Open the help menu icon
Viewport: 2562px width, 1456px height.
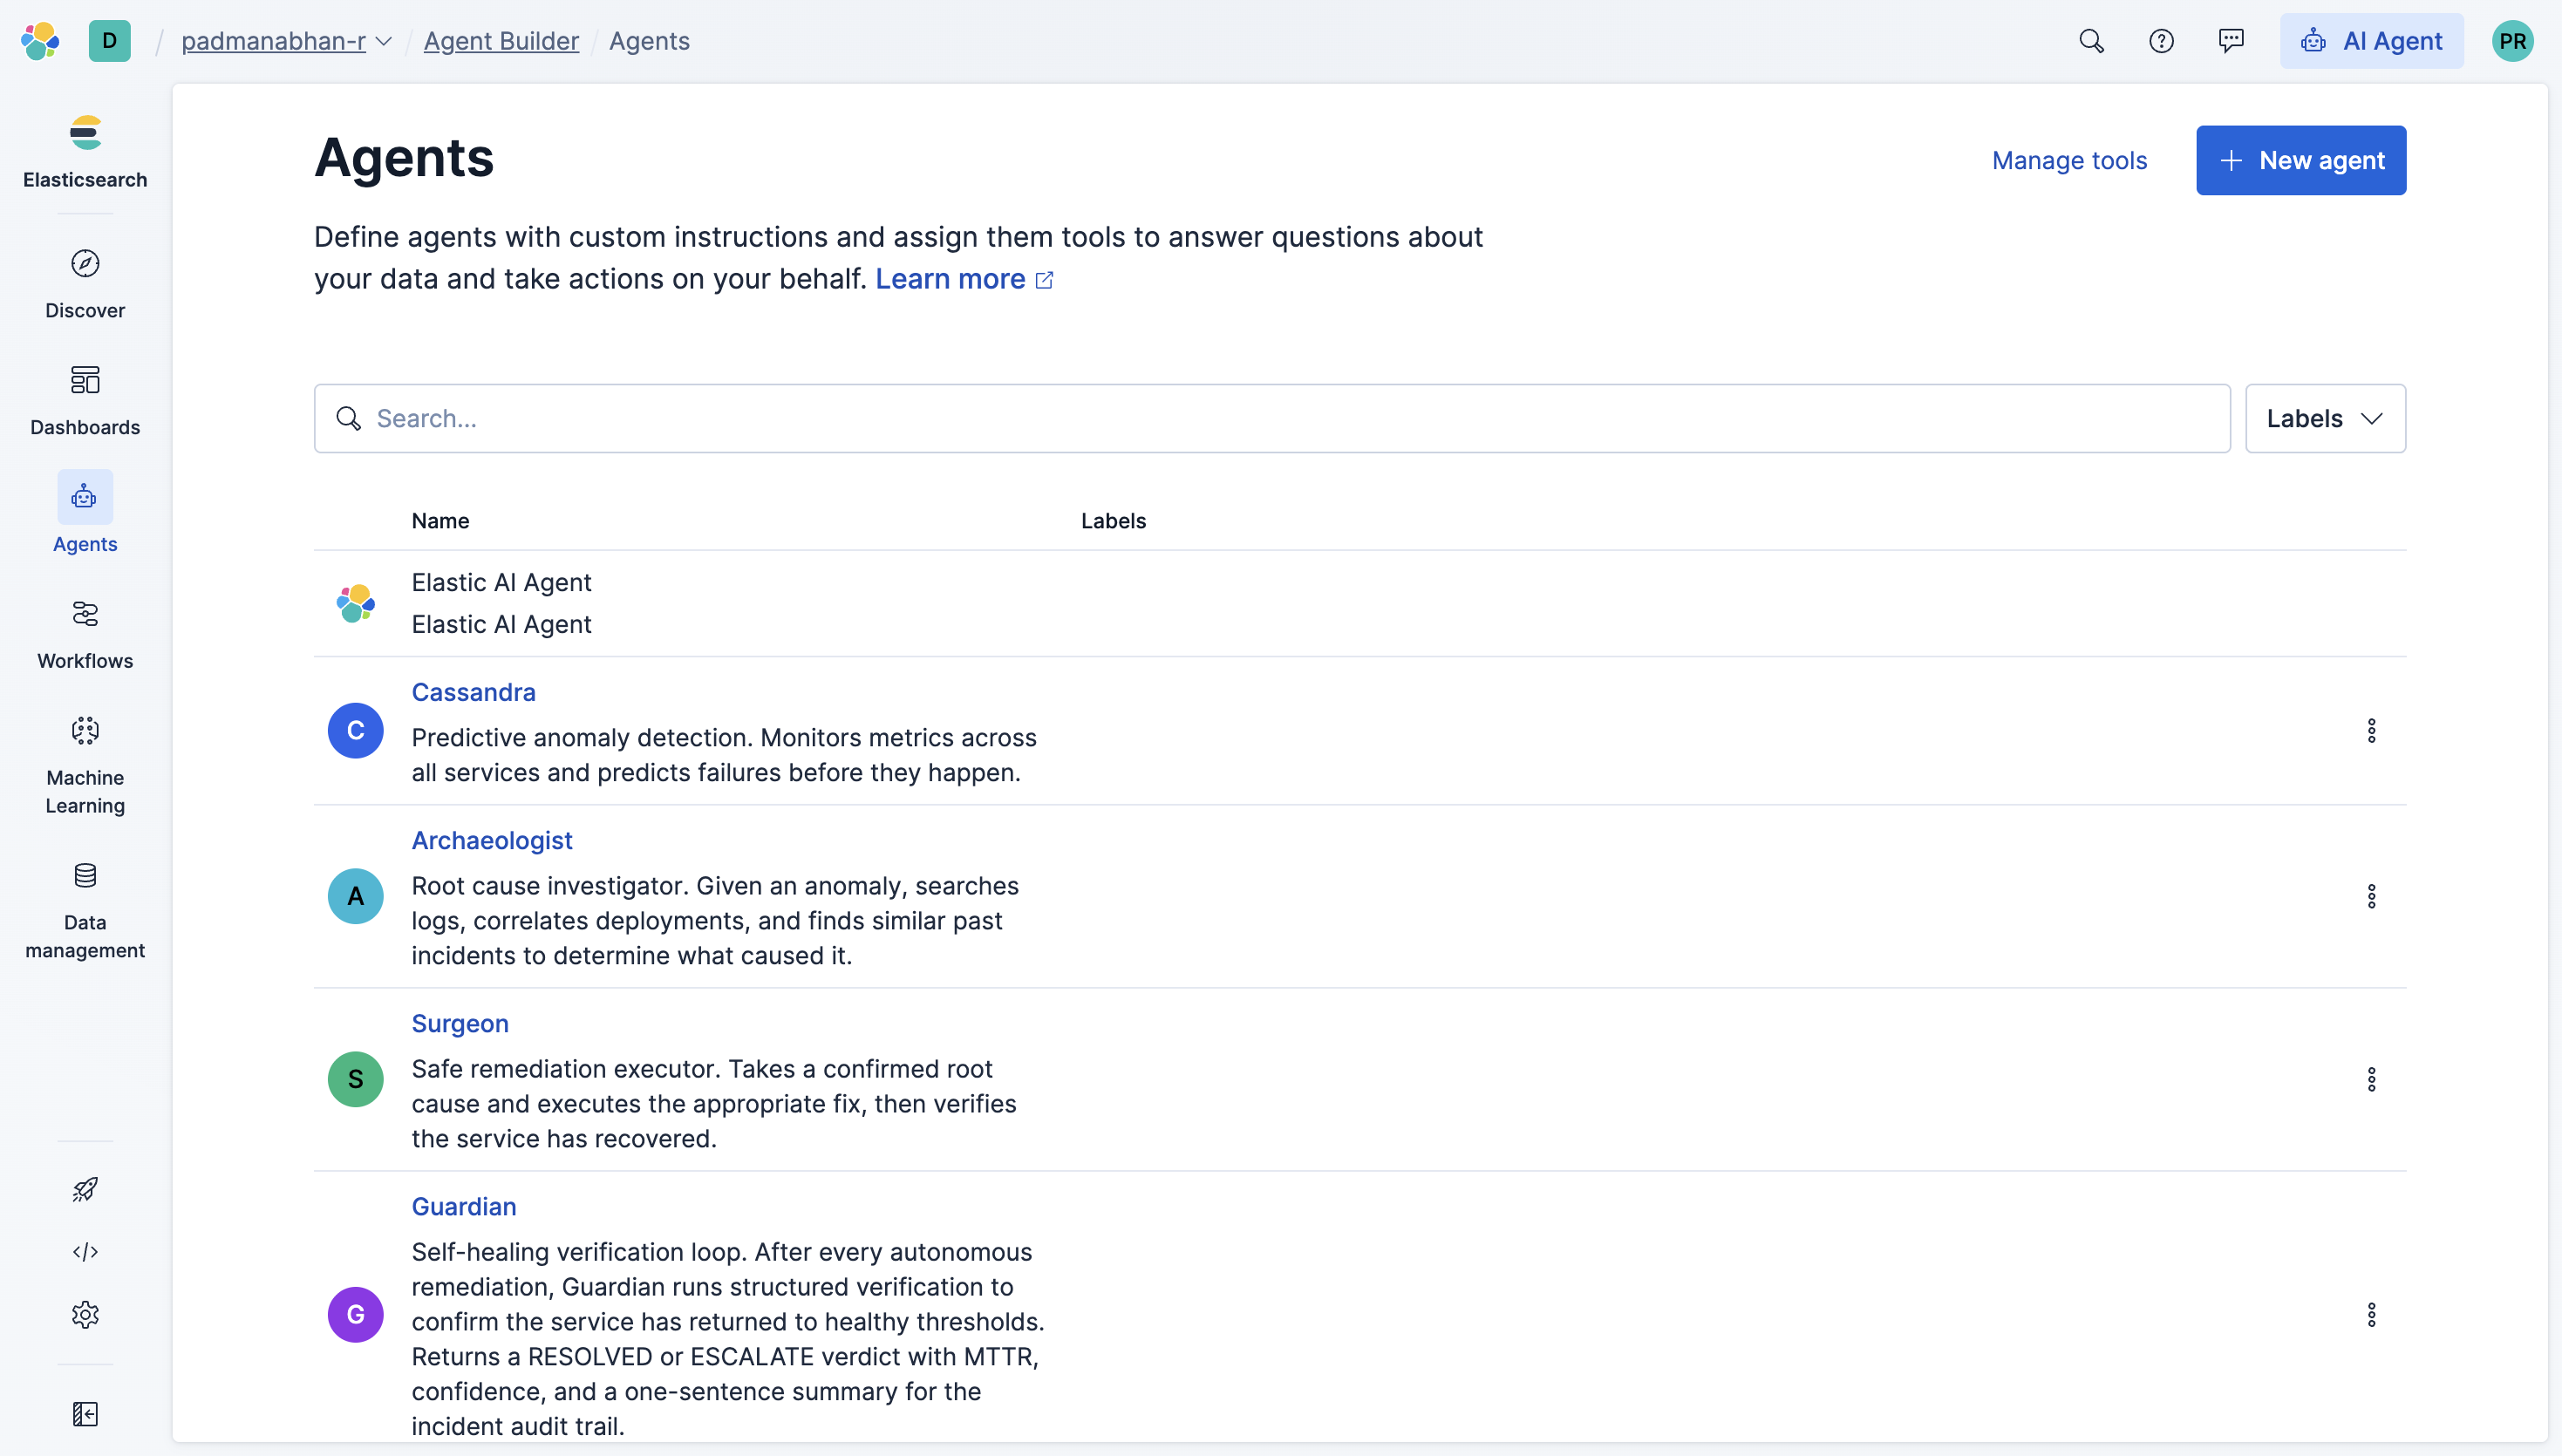coord(2161,41)
